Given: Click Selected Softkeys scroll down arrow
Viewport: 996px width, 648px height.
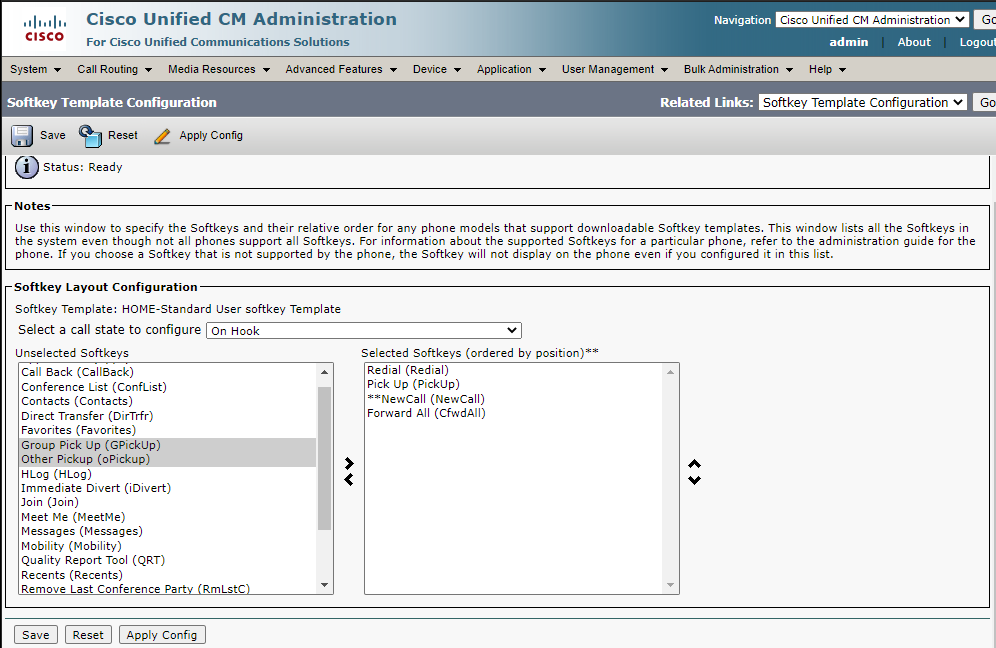Looking at the screenshot, I should 670,585.
